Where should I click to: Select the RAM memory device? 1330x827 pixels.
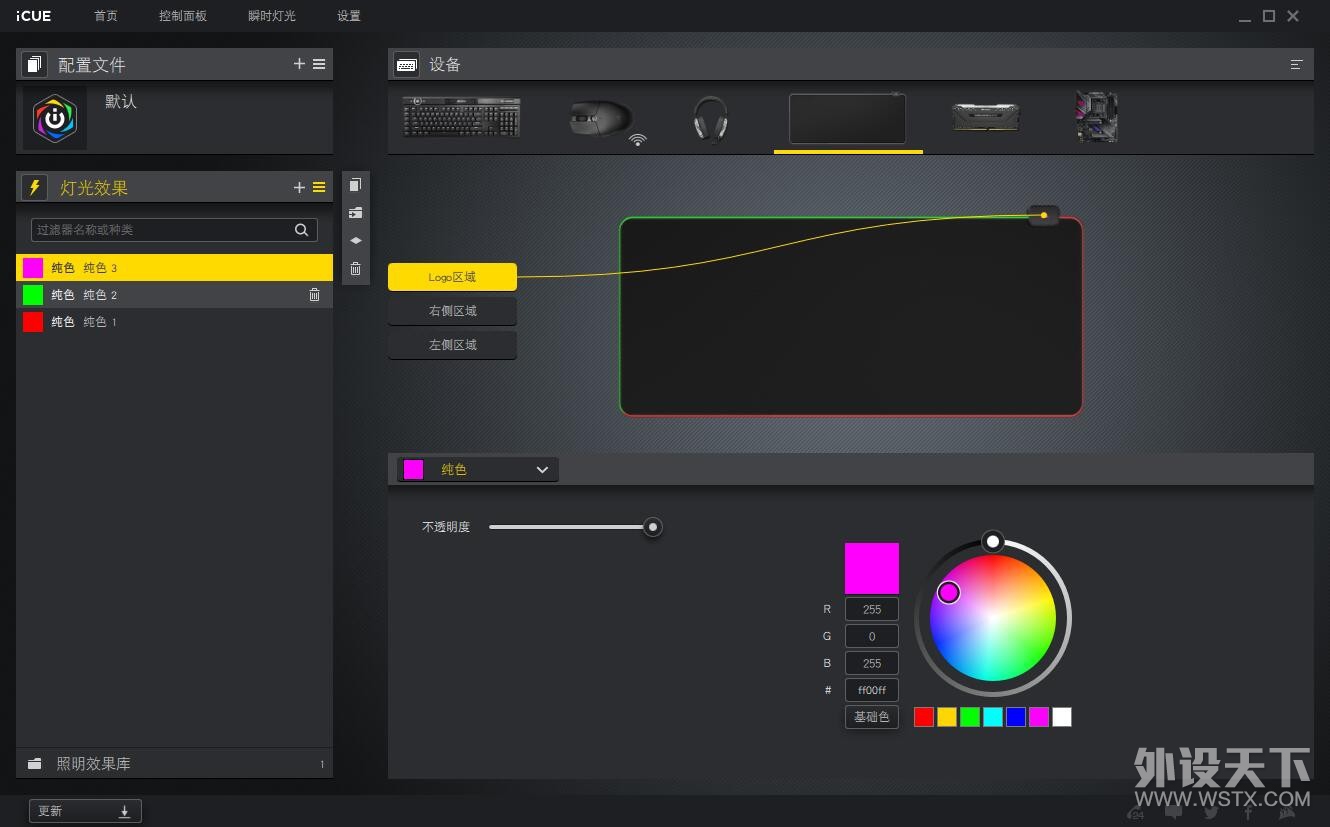(985, 117)
